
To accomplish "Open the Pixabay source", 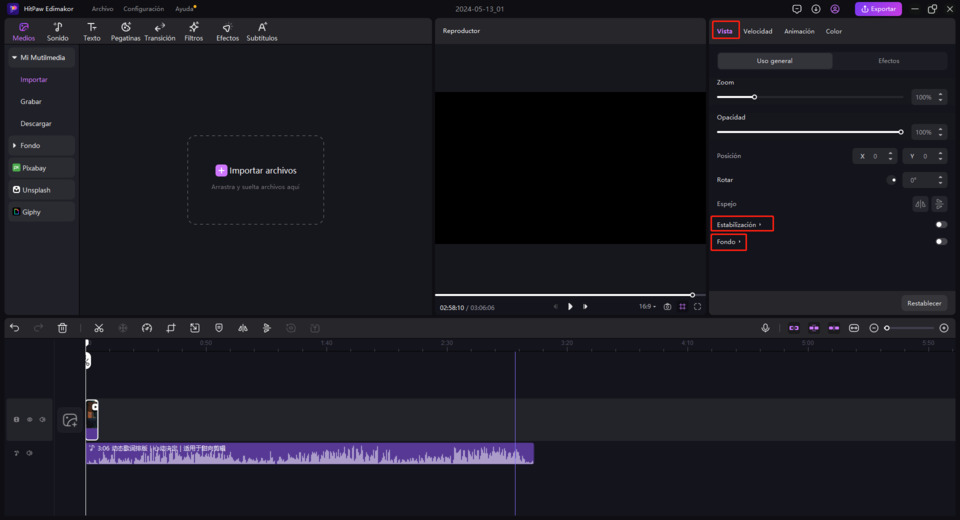I will coord(41,168).
